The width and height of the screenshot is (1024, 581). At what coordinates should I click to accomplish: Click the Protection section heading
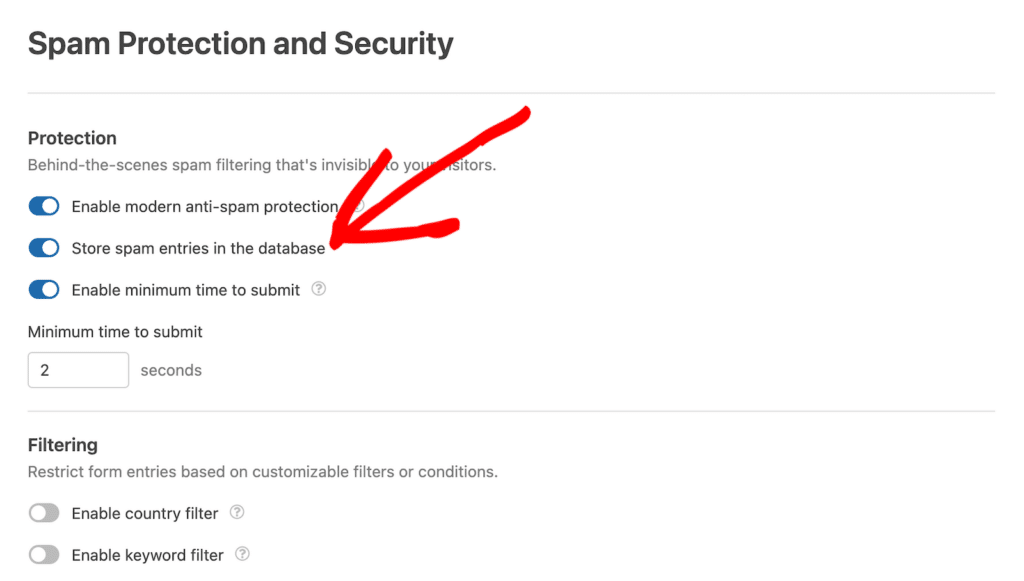click(x=72, y=137)
